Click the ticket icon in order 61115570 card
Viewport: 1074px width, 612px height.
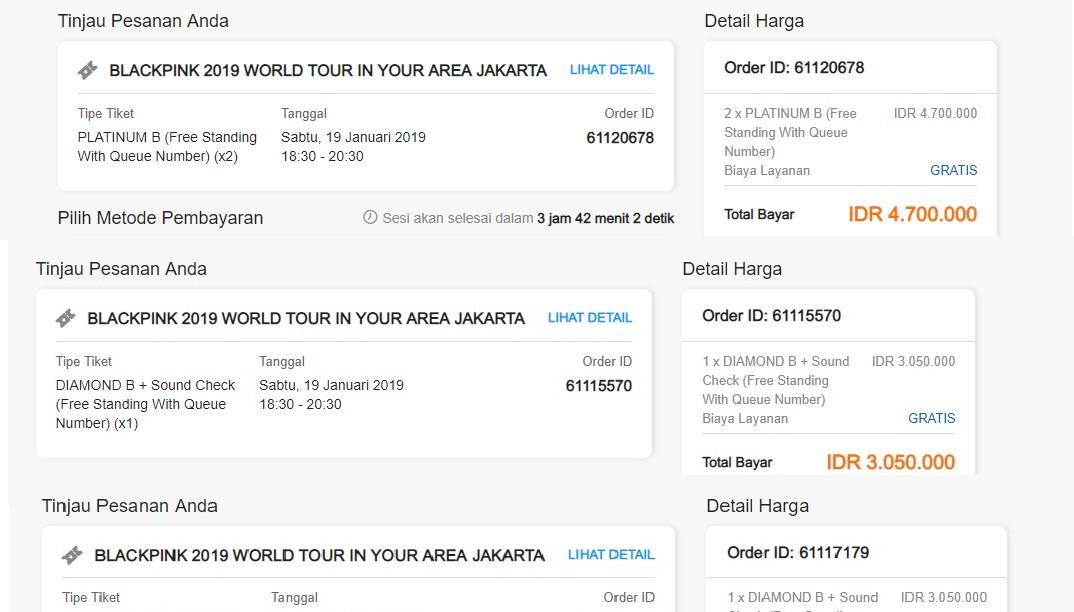(x=66, y=318)
